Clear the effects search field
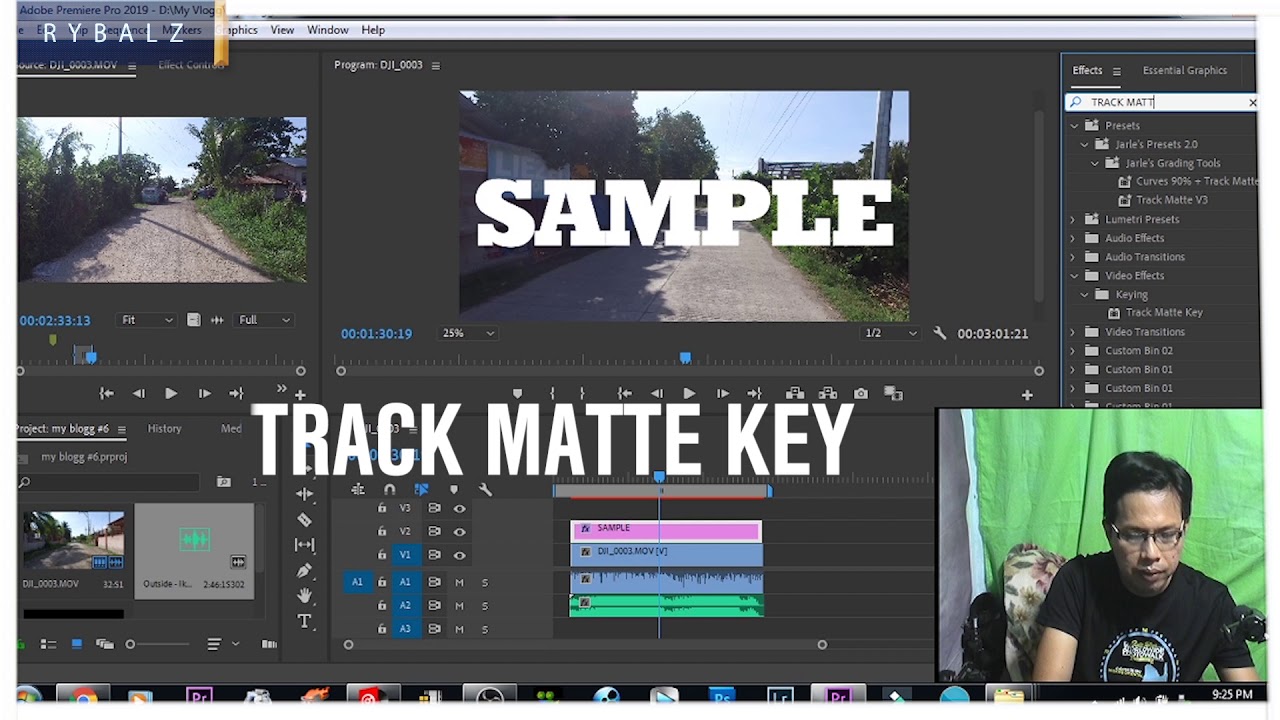 point(1252,102)
